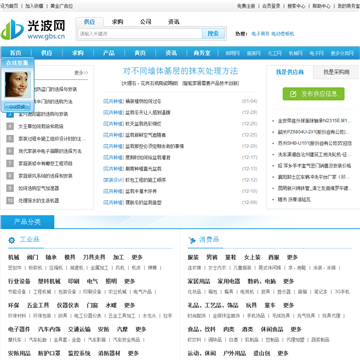Open 产品 in the blue navigation bar

109,53
